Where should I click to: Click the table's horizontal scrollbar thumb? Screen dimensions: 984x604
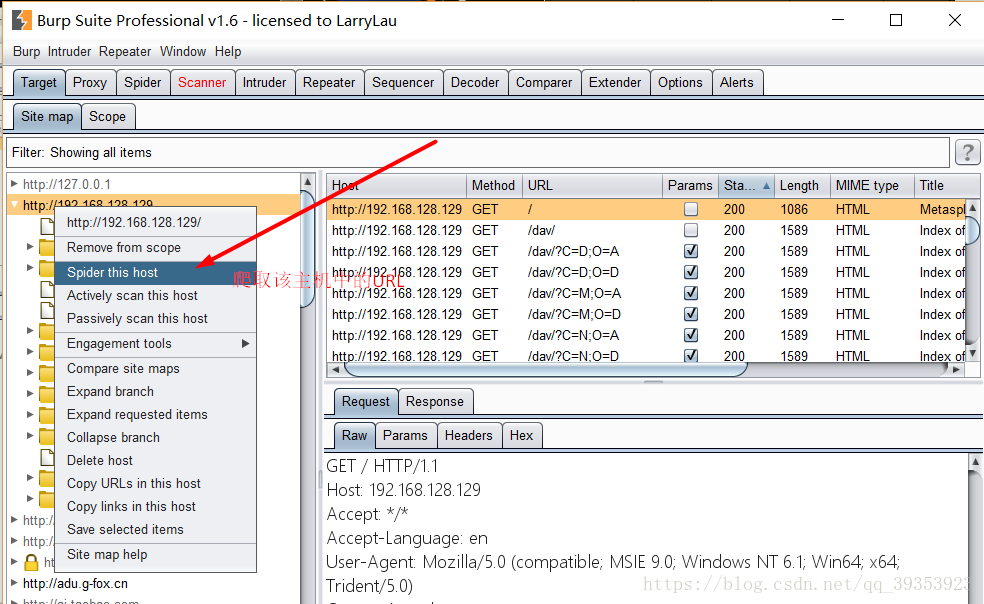pyautogui.click(x=545, y=369)
